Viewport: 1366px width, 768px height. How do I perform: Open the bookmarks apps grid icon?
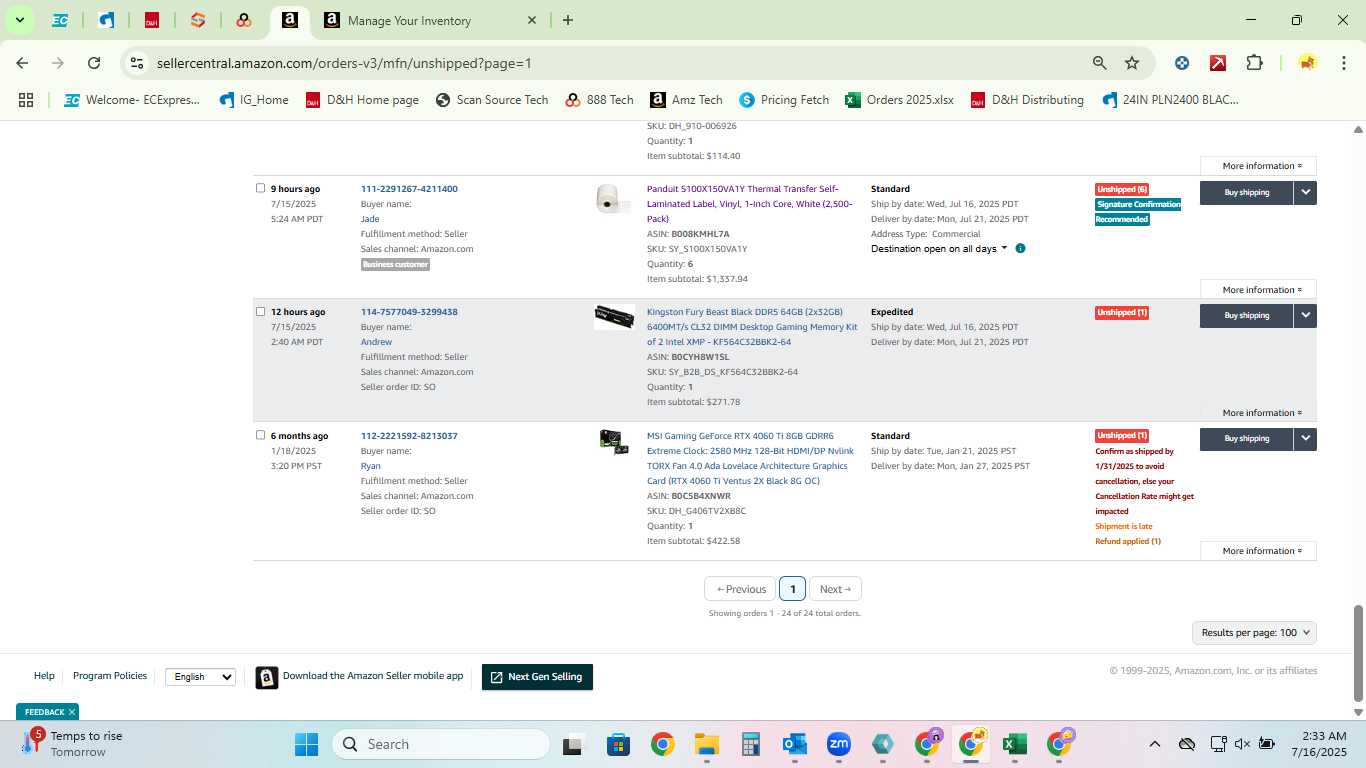pos(26,100)
